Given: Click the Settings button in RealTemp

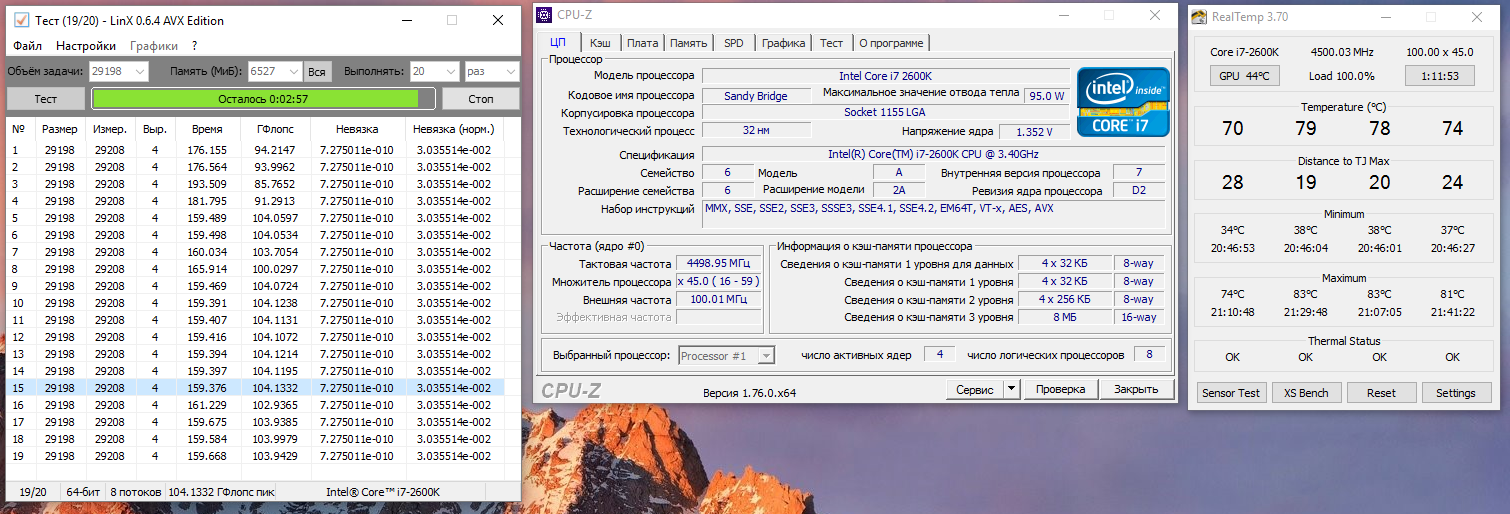Looking at the screenshot, I should point(1455,393).
